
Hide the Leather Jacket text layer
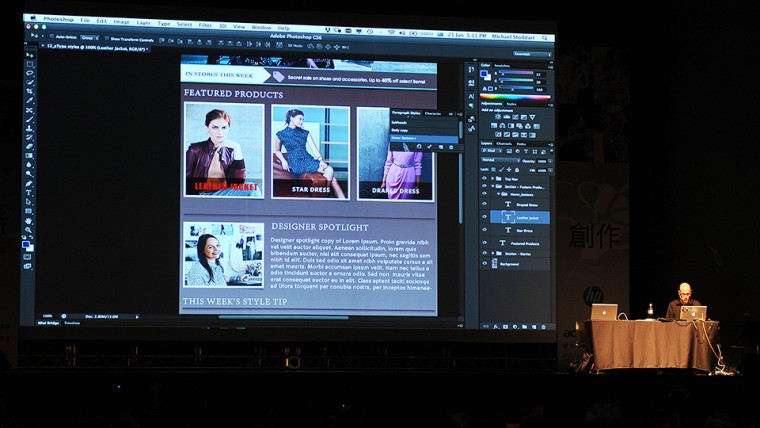pyautogui.click(x=484, y=217)
